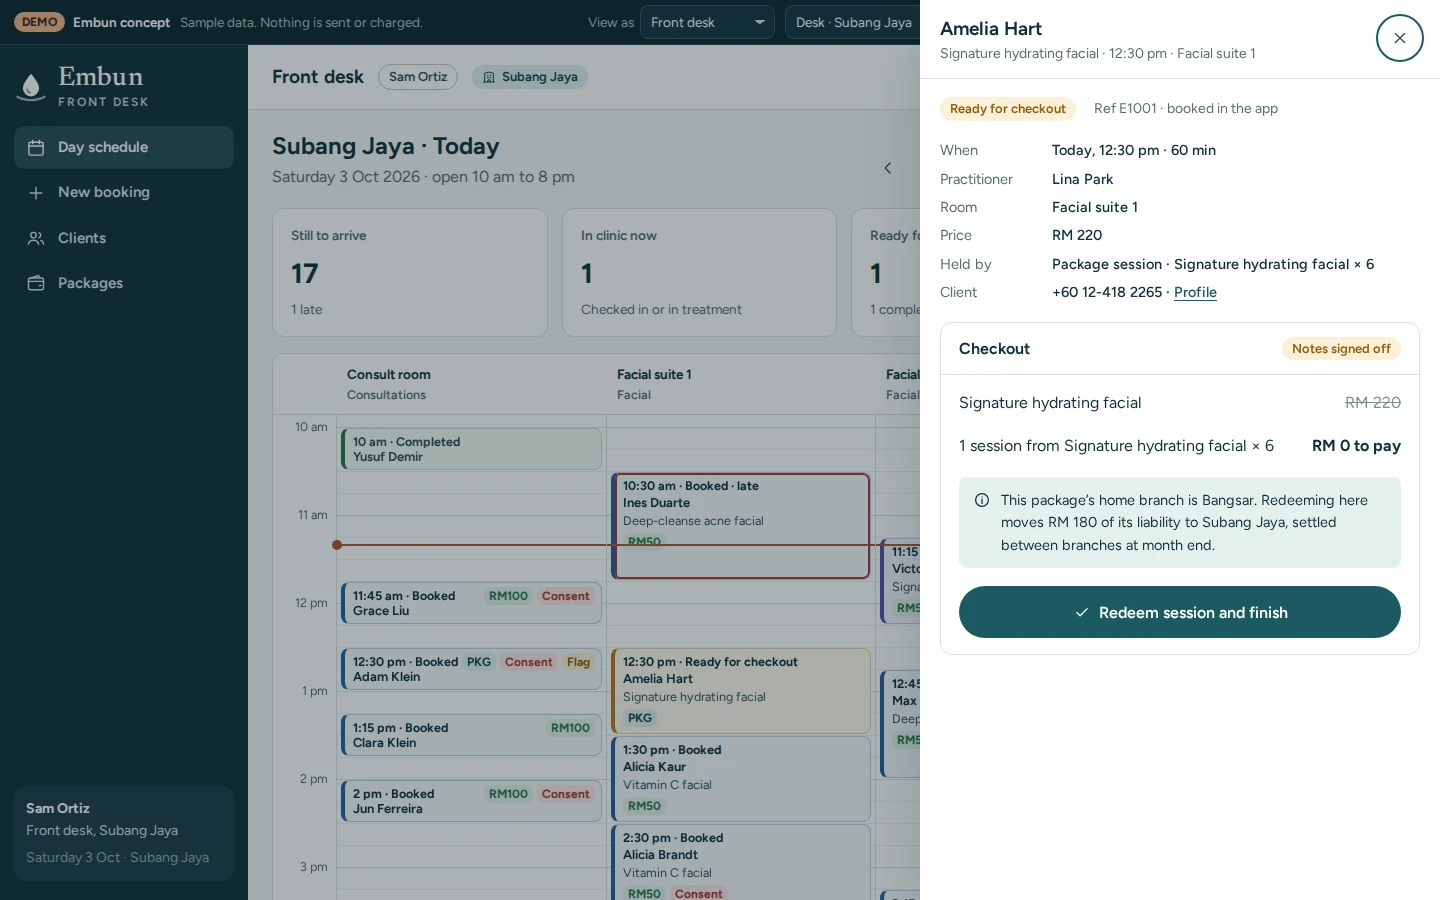Open the Desk · Subang Jaya selector

click(x=853, y=22)
